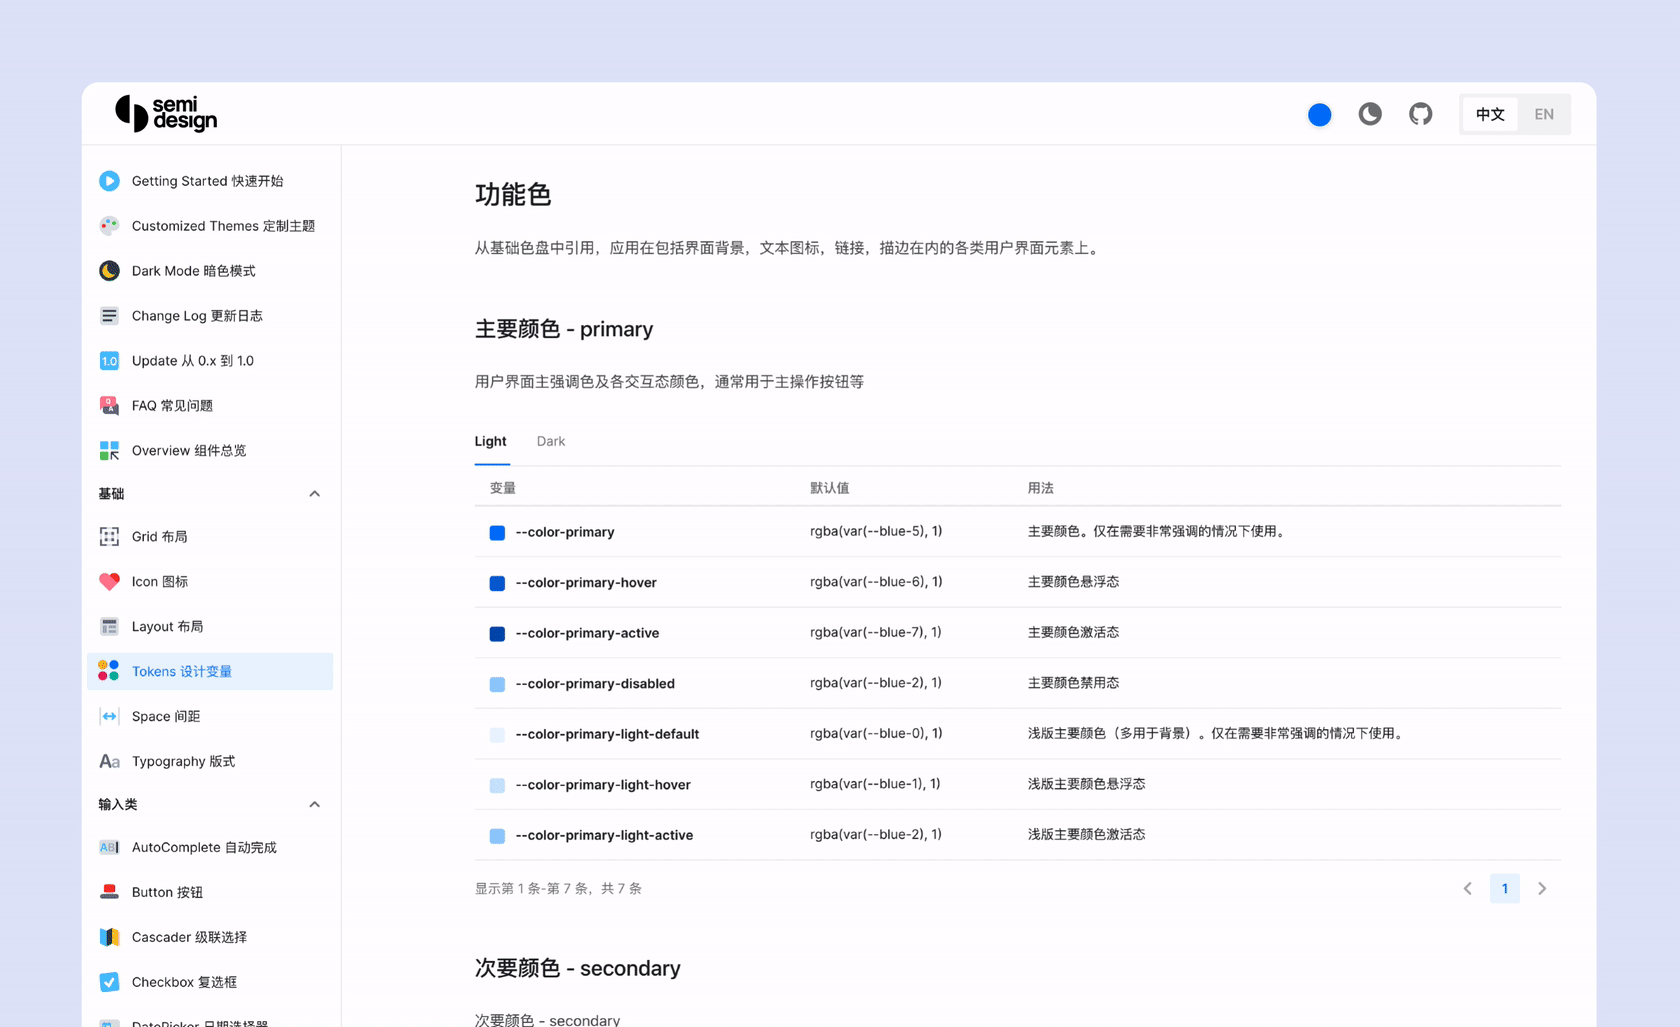Click the Getting Started play icon
The image size is (1680, 1027).
pyautogui.click(x=109, y=181)
